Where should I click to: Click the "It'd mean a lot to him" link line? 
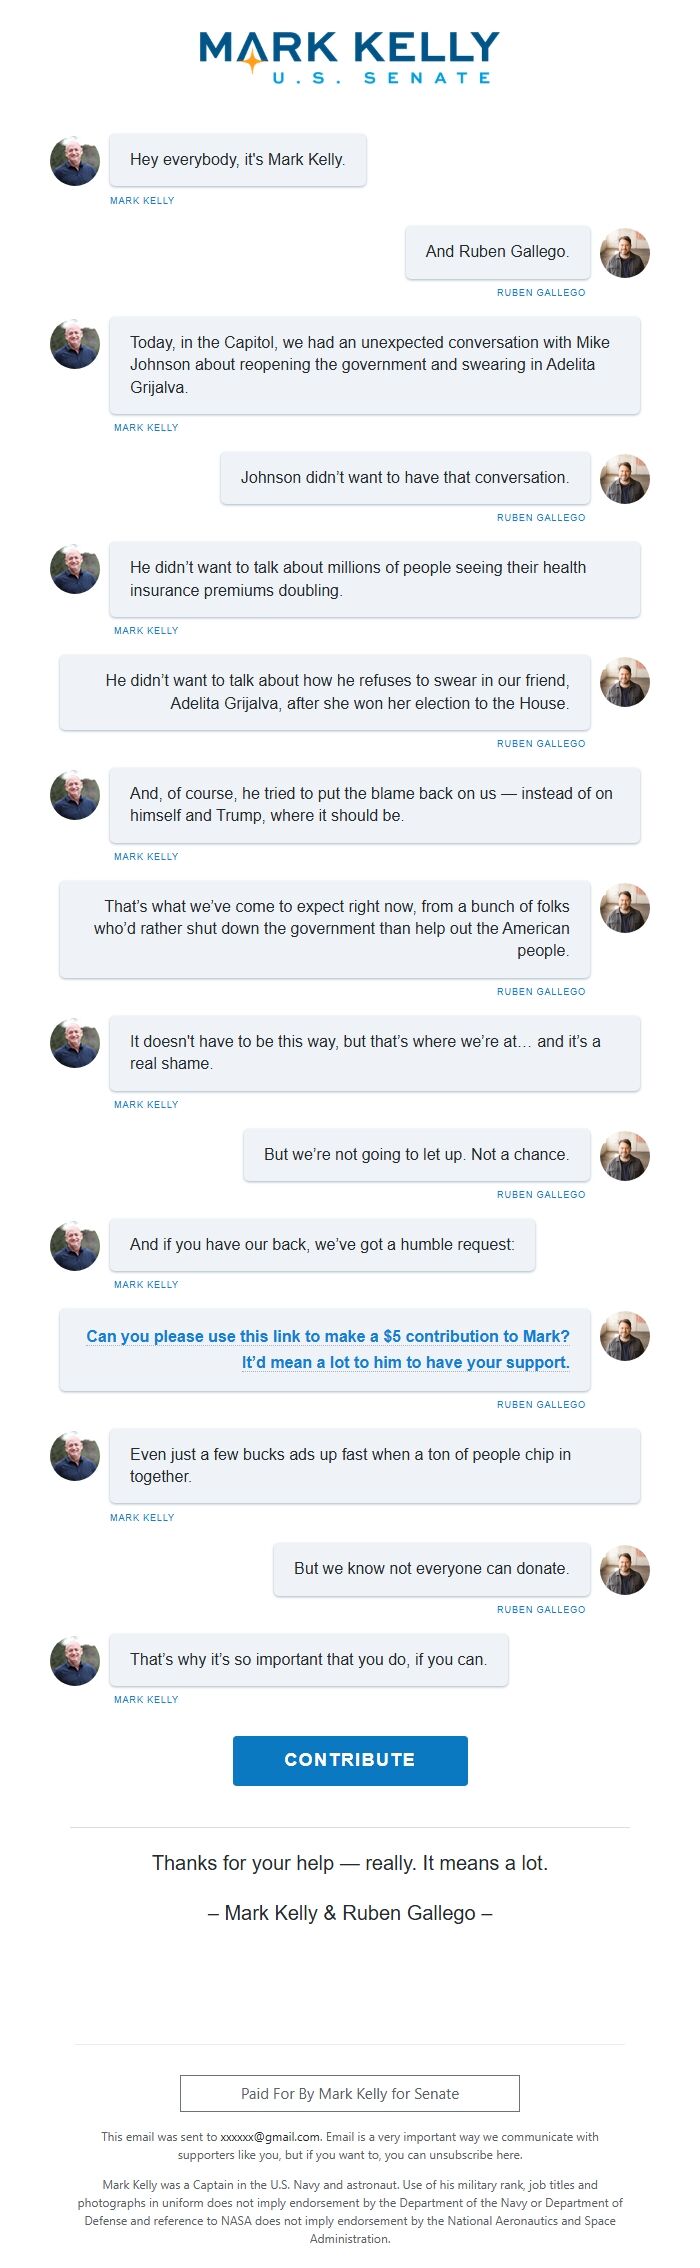(x=405, y=1362)
